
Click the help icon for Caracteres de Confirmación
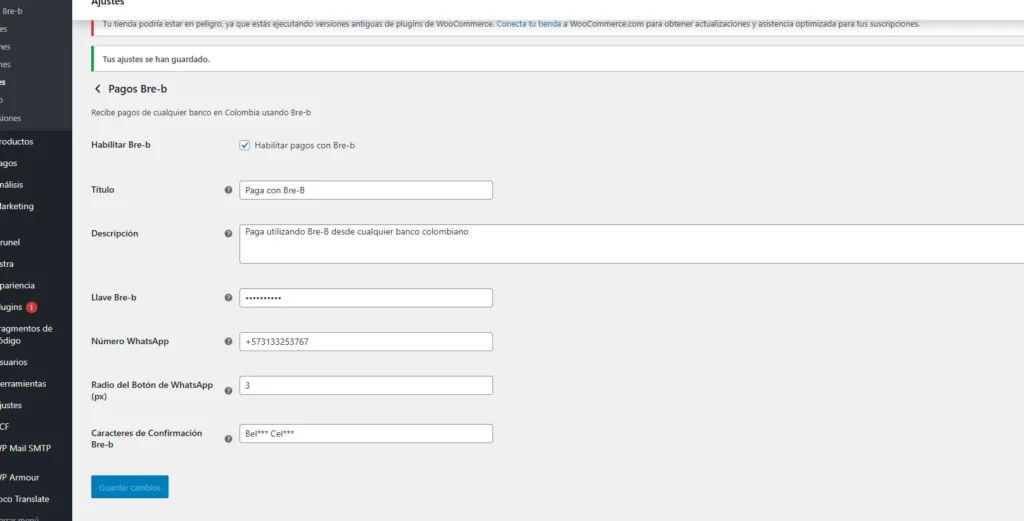click(228, 439)
